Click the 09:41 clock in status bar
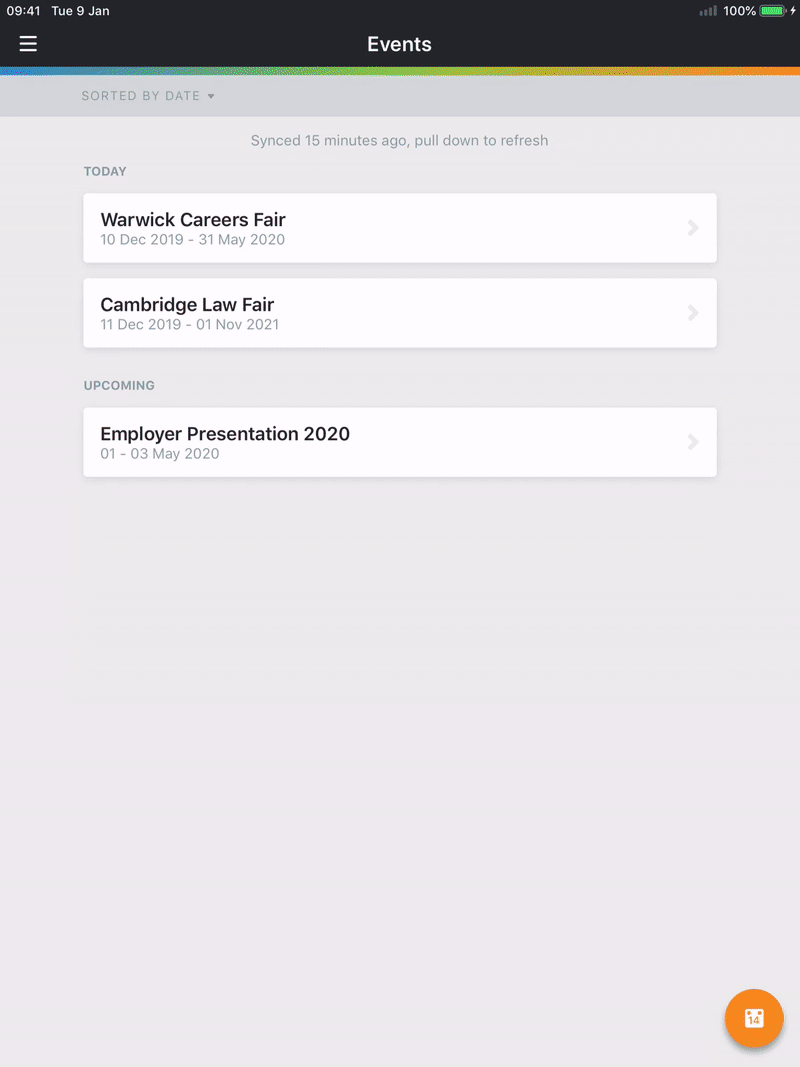Screen dimensions: 800x1067 coord(23,11)
